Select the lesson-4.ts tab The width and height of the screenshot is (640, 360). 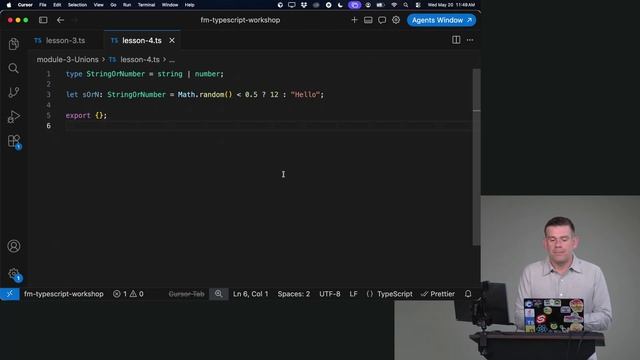pos(142,40)
